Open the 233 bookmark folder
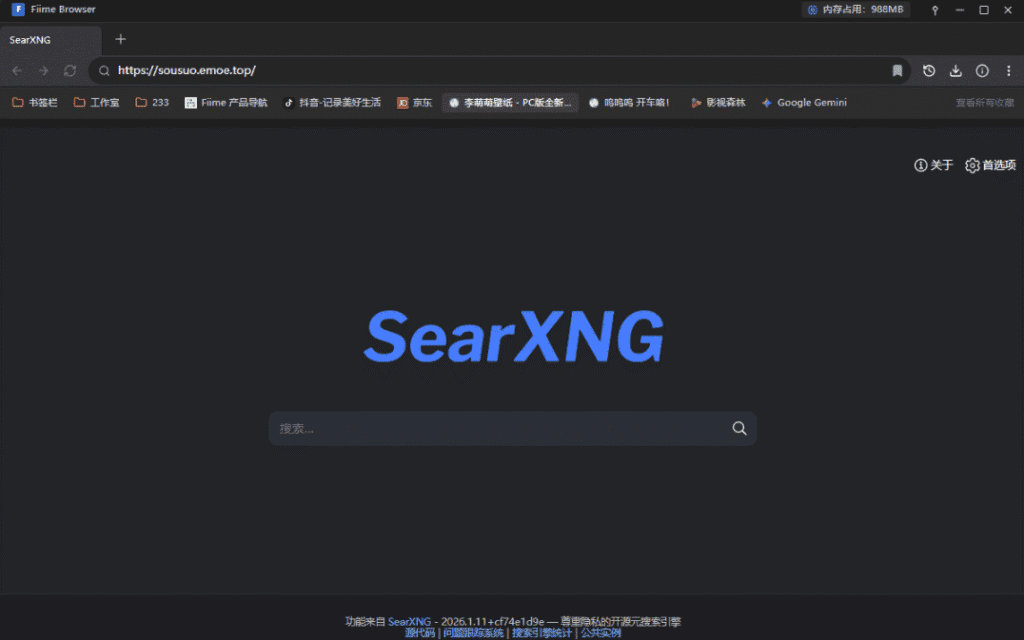Viewport: 1024px width, 640px height. coord(152,102)
